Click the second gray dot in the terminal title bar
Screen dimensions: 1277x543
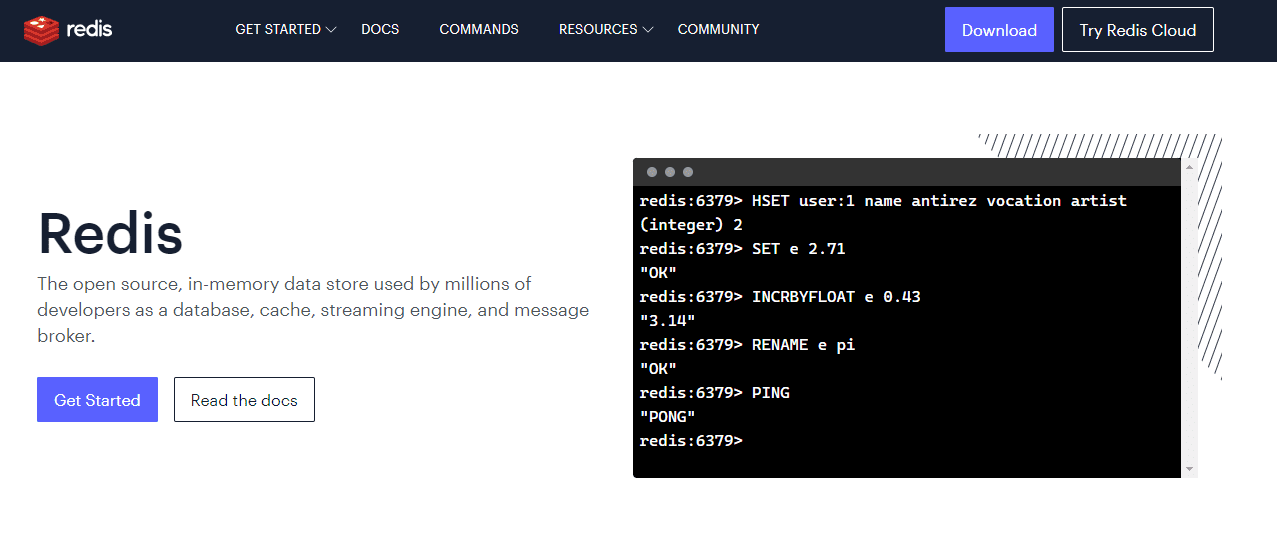(670, 172)
